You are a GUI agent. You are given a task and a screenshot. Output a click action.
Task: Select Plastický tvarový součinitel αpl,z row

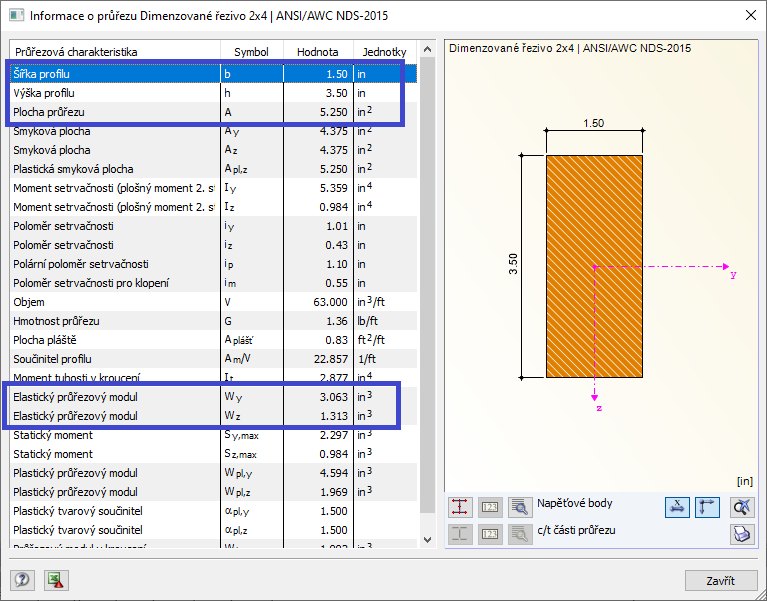[213, 531]
